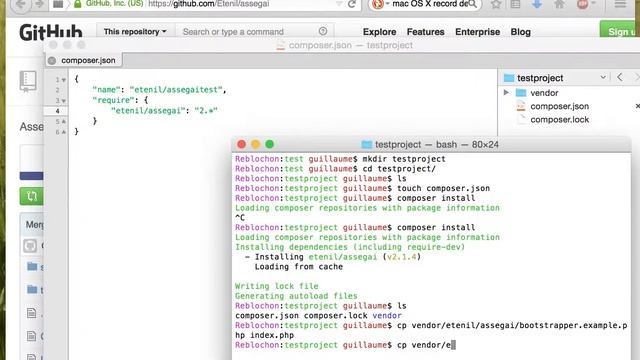Open the URL bar history dropdown arrow
This screenshot has height=360, width=640.
click(x=339, y=4)
